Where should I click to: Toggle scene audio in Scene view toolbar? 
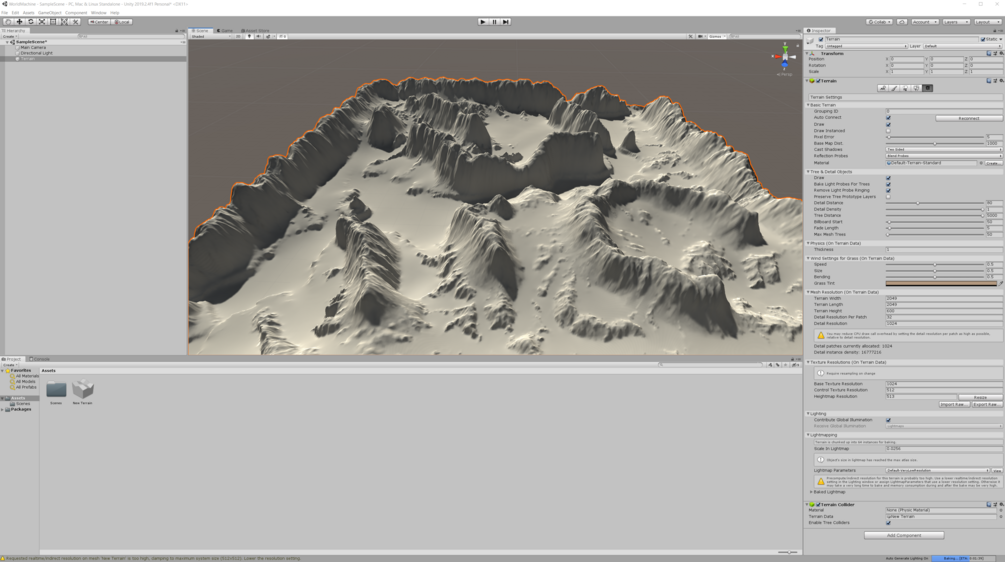point(258,37)
